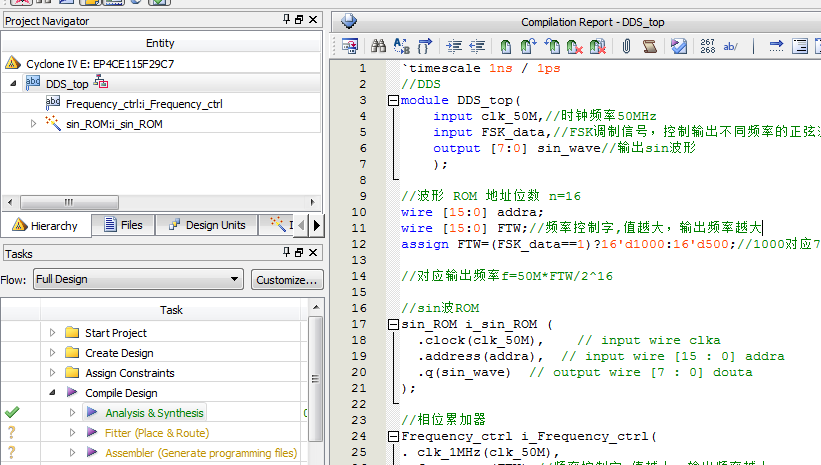
Task: Click the Tasks list vertical scrollbar thumb
Action: point(315,379)
